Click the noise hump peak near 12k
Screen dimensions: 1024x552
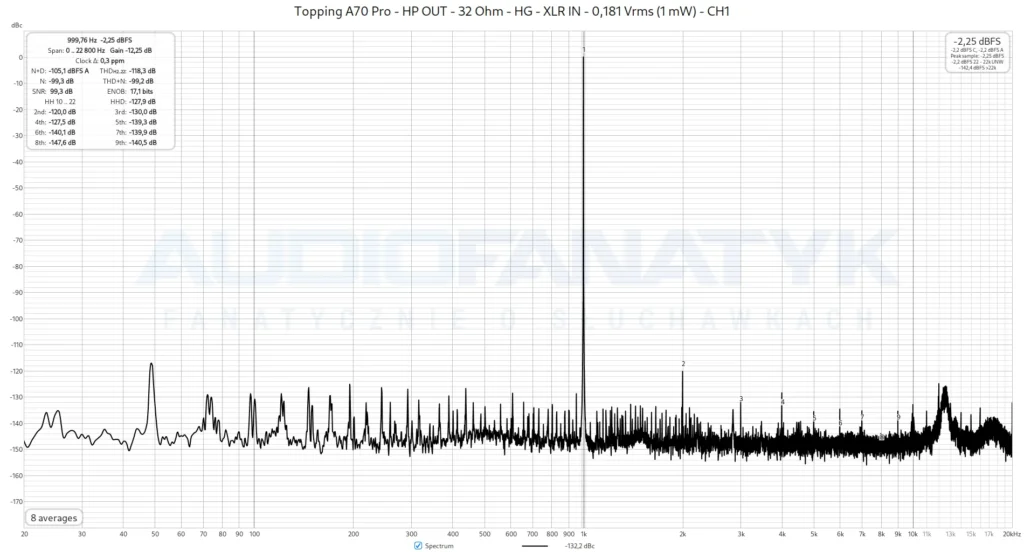click(944, 388)
